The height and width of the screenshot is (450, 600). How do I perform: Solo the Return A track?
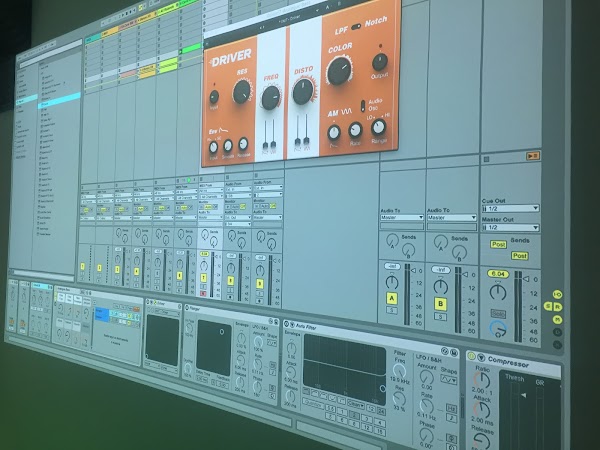pyautogui.click(x=391, y=310)
